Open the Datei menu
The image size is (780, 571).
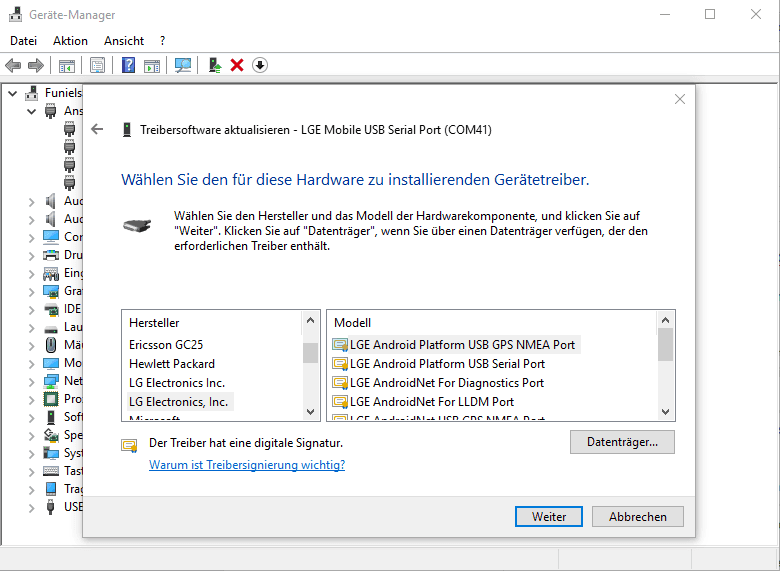coord(23,41)
